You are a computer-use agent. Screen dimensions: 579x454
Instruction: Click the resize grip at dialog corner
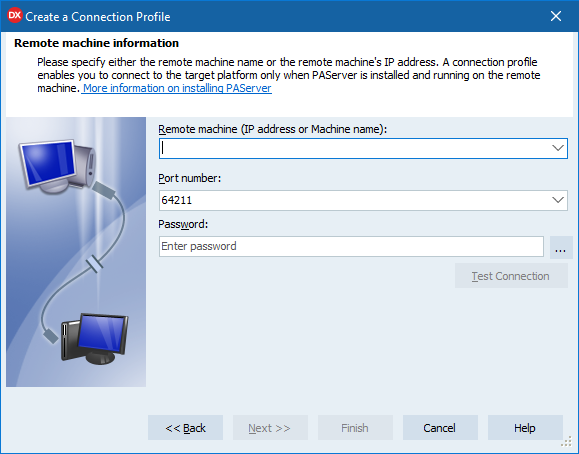tap(566, 441)
